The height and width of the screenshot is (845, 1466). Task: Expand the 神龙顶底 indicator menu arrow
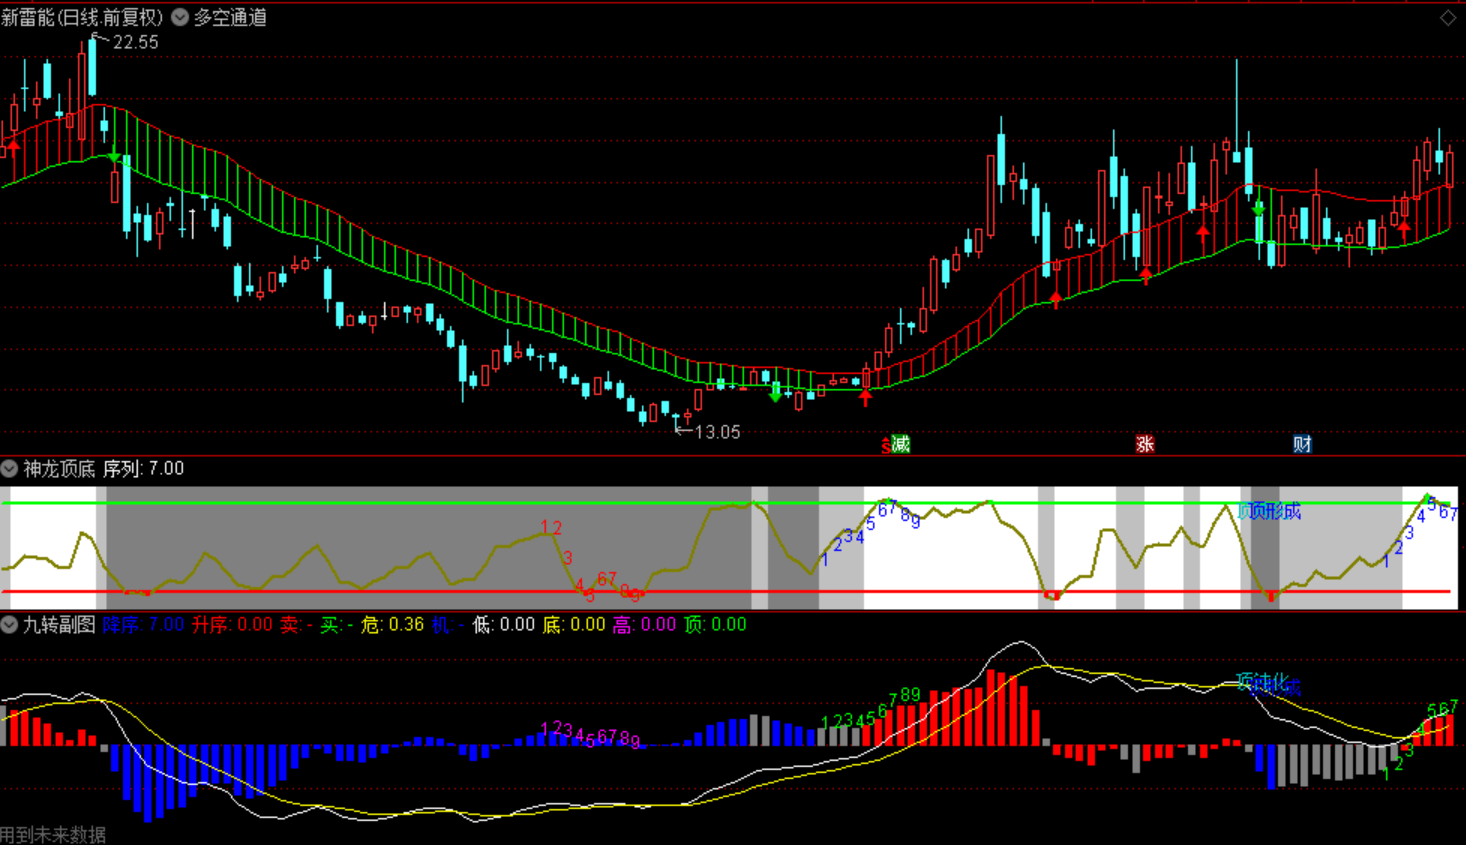tap(9, 468)
